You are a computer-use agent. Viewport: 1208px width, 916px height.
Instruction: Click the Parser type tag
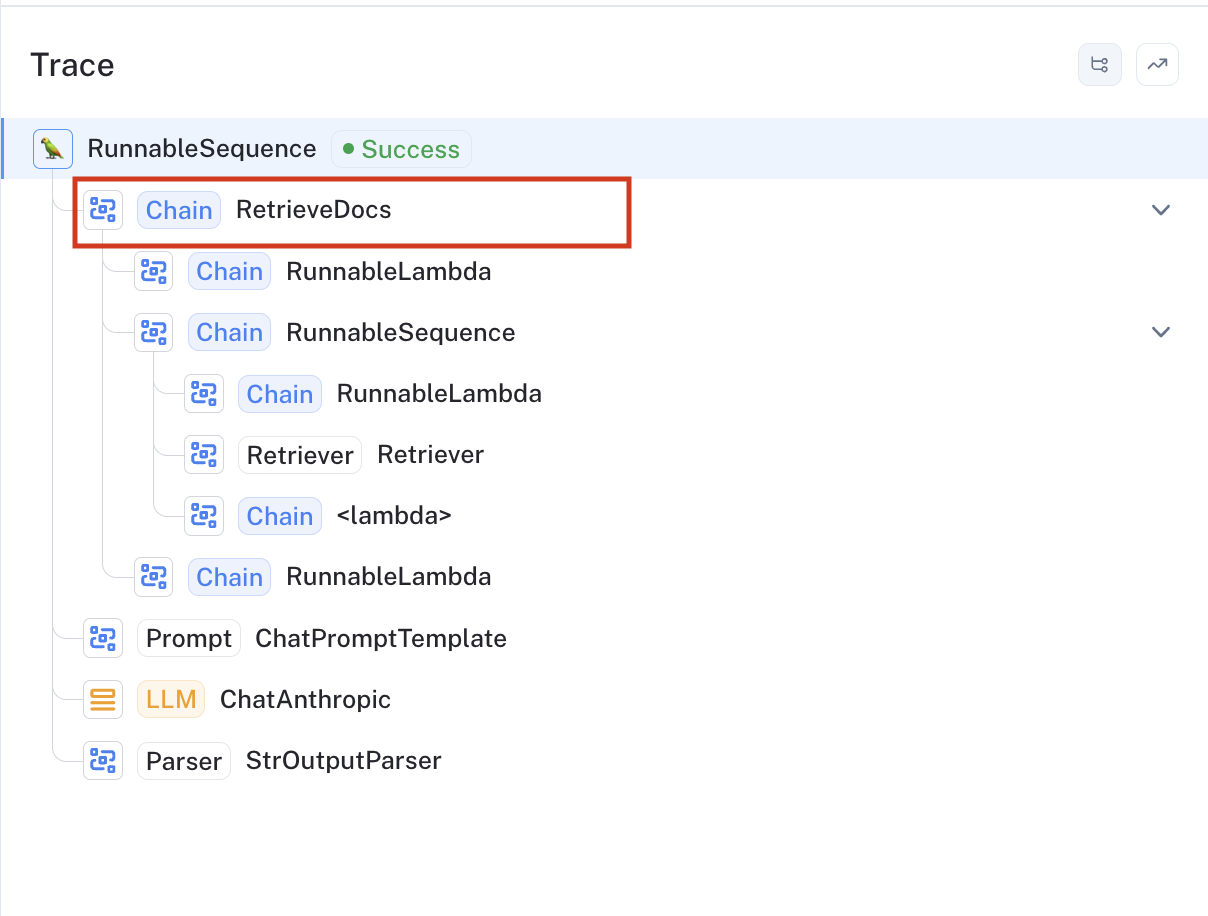pos(184,761)
